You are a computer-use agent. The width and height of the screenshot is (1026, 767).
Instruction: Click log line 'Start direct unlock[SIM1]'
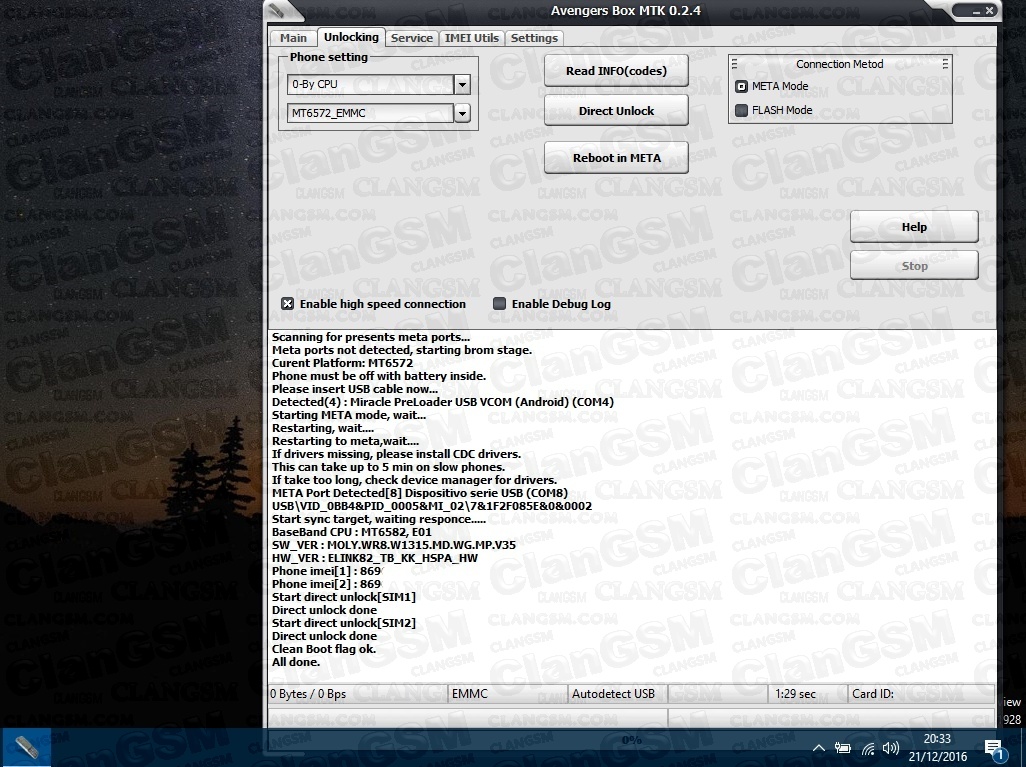(x=344, y=597)
